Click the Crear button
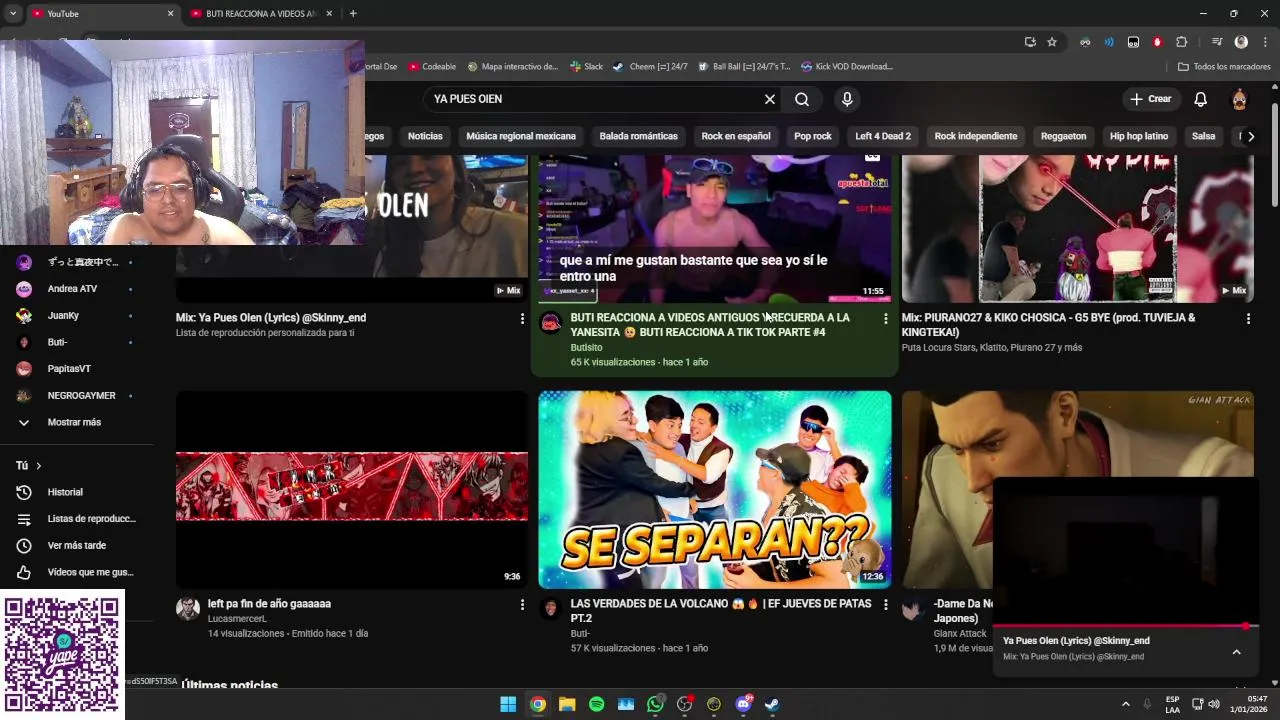 click(x=1150, y=99)
